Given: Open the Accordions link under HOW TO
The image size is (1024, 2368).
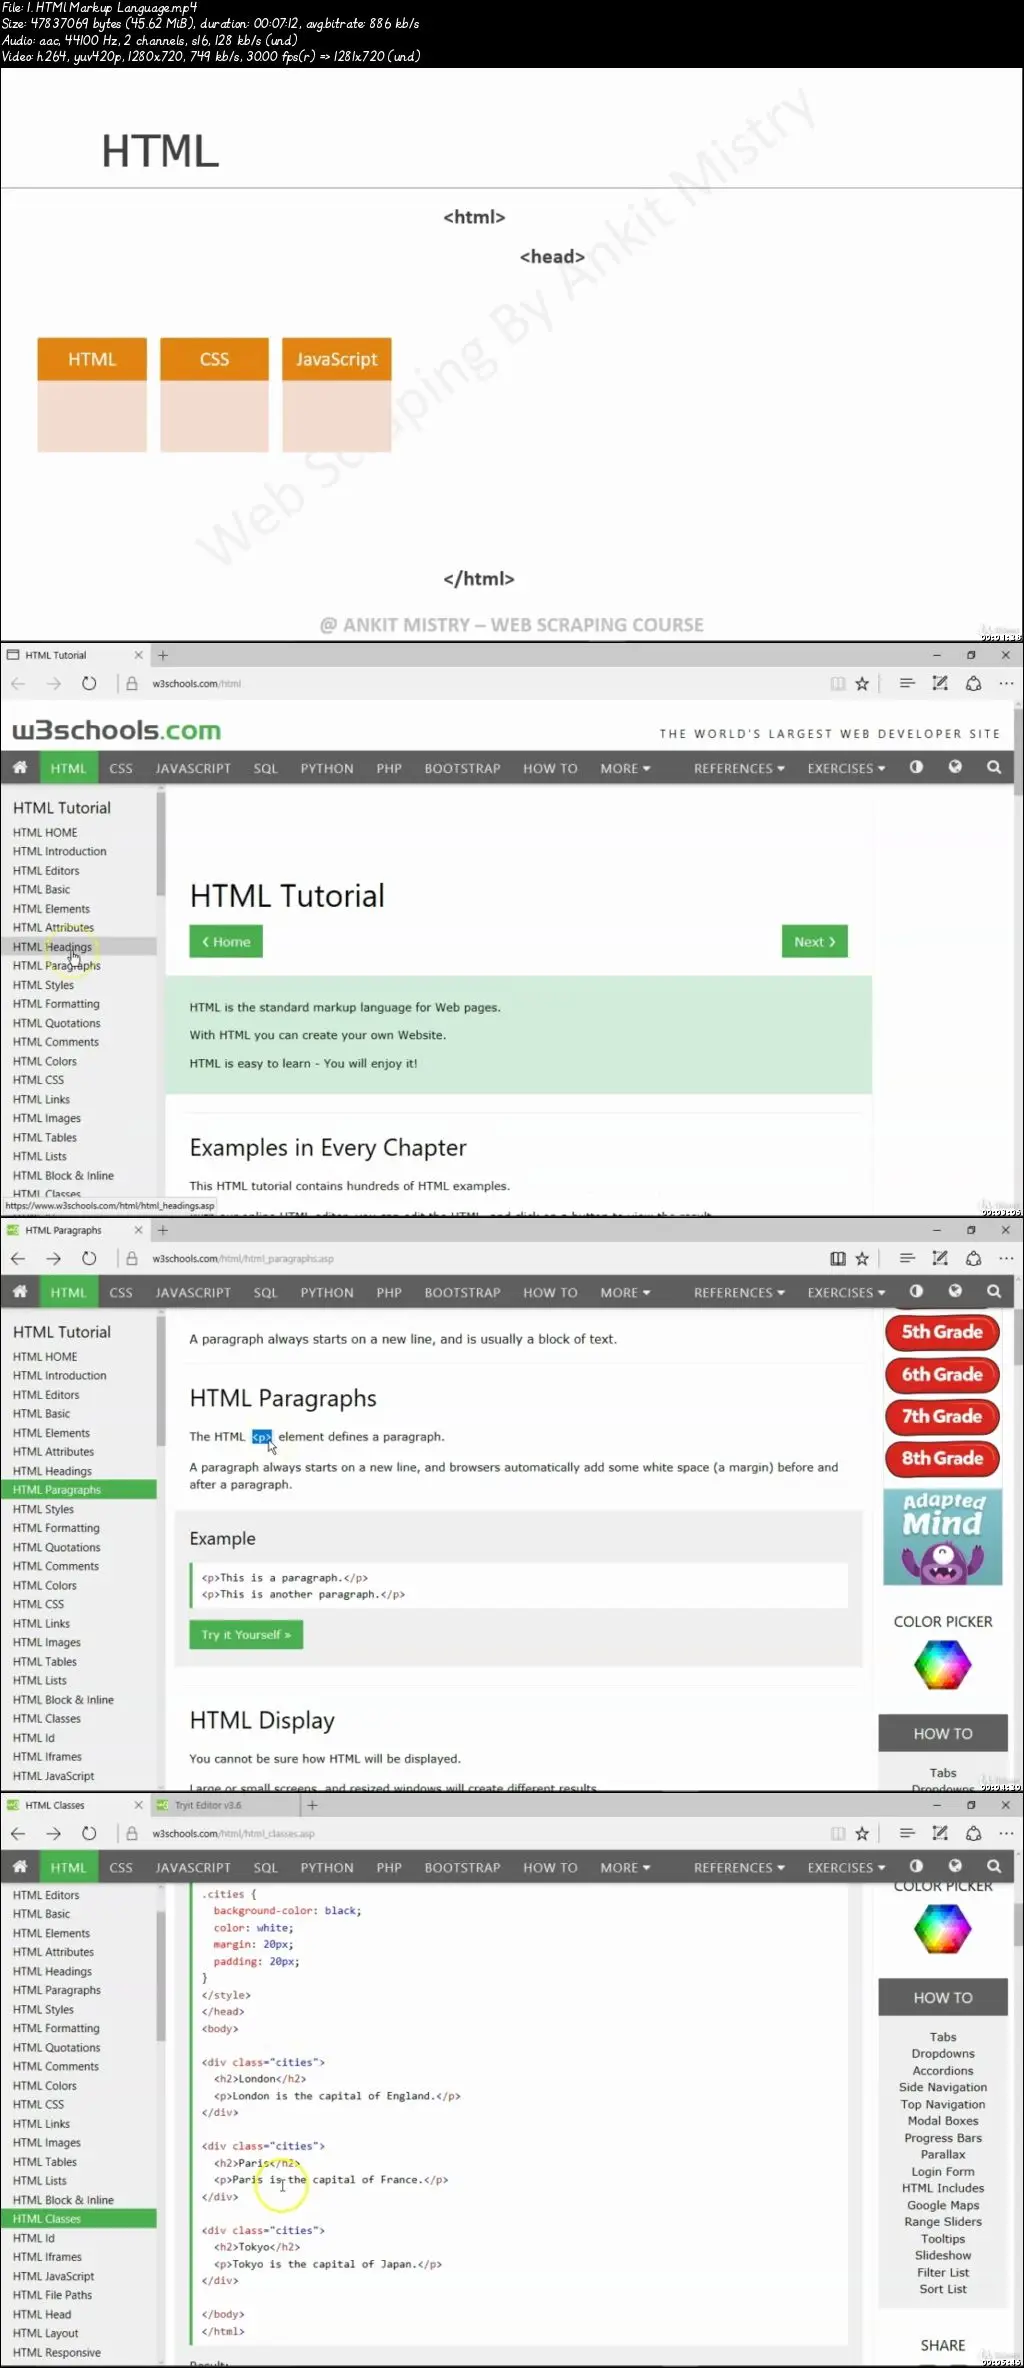Looking at the screenshot, I should point(943,2070).
